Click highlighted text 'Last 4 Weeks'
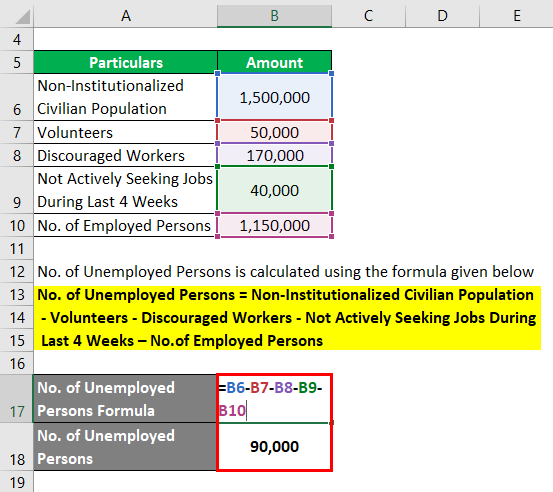553x492 pixels. [182, 341]
